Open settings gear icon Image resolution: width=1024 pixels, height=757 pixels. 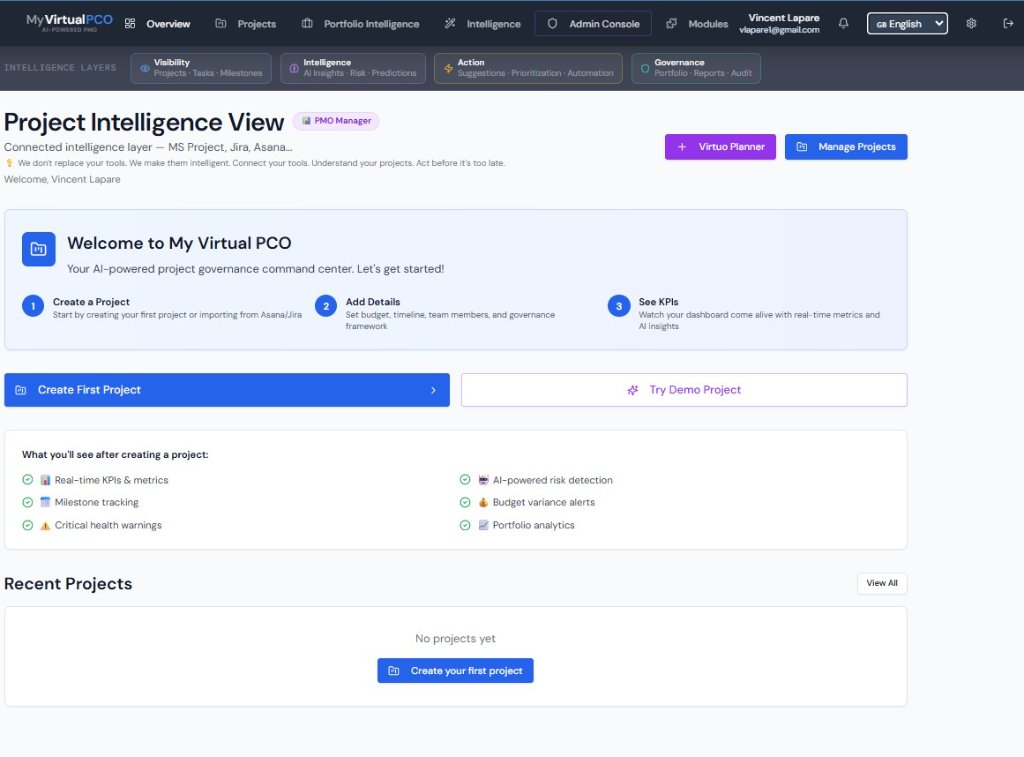971,24
